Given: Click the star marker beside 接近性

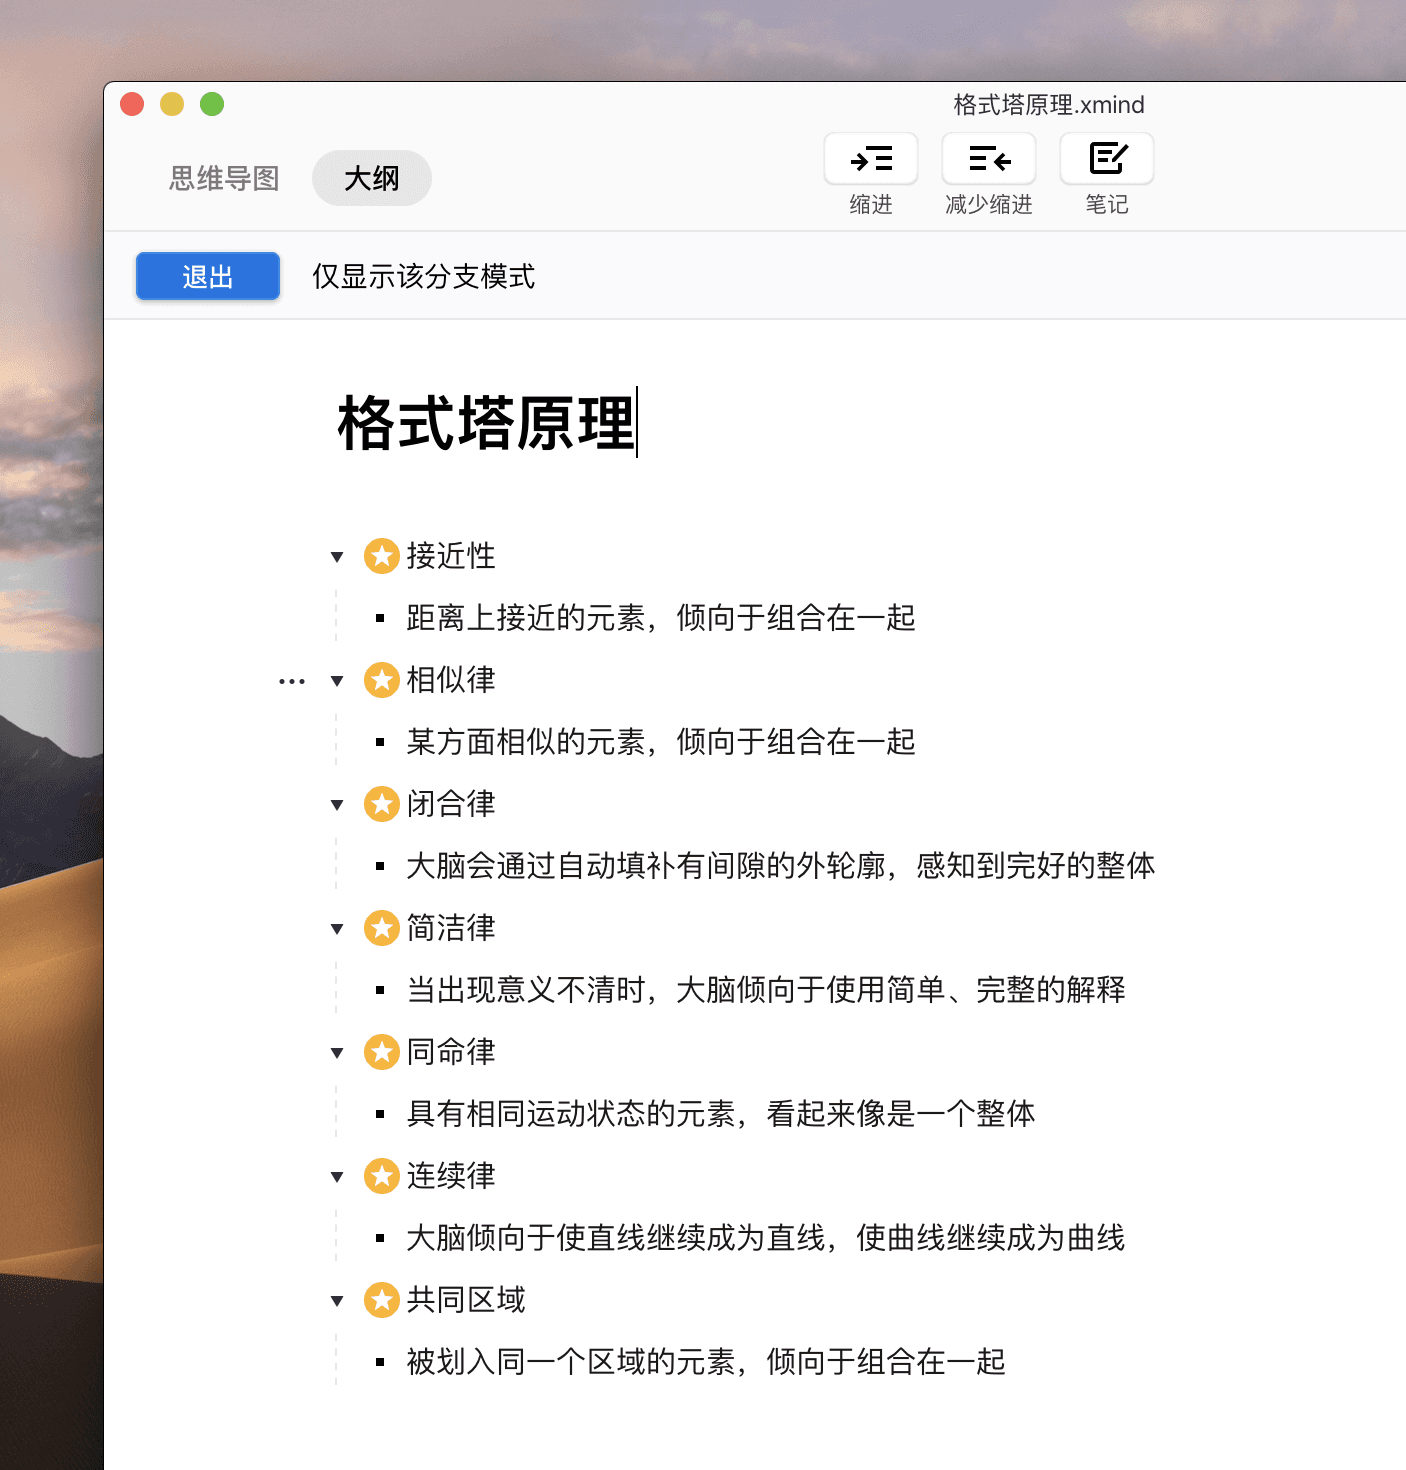Looking at the screenshot, I should [x=381, y=556].
